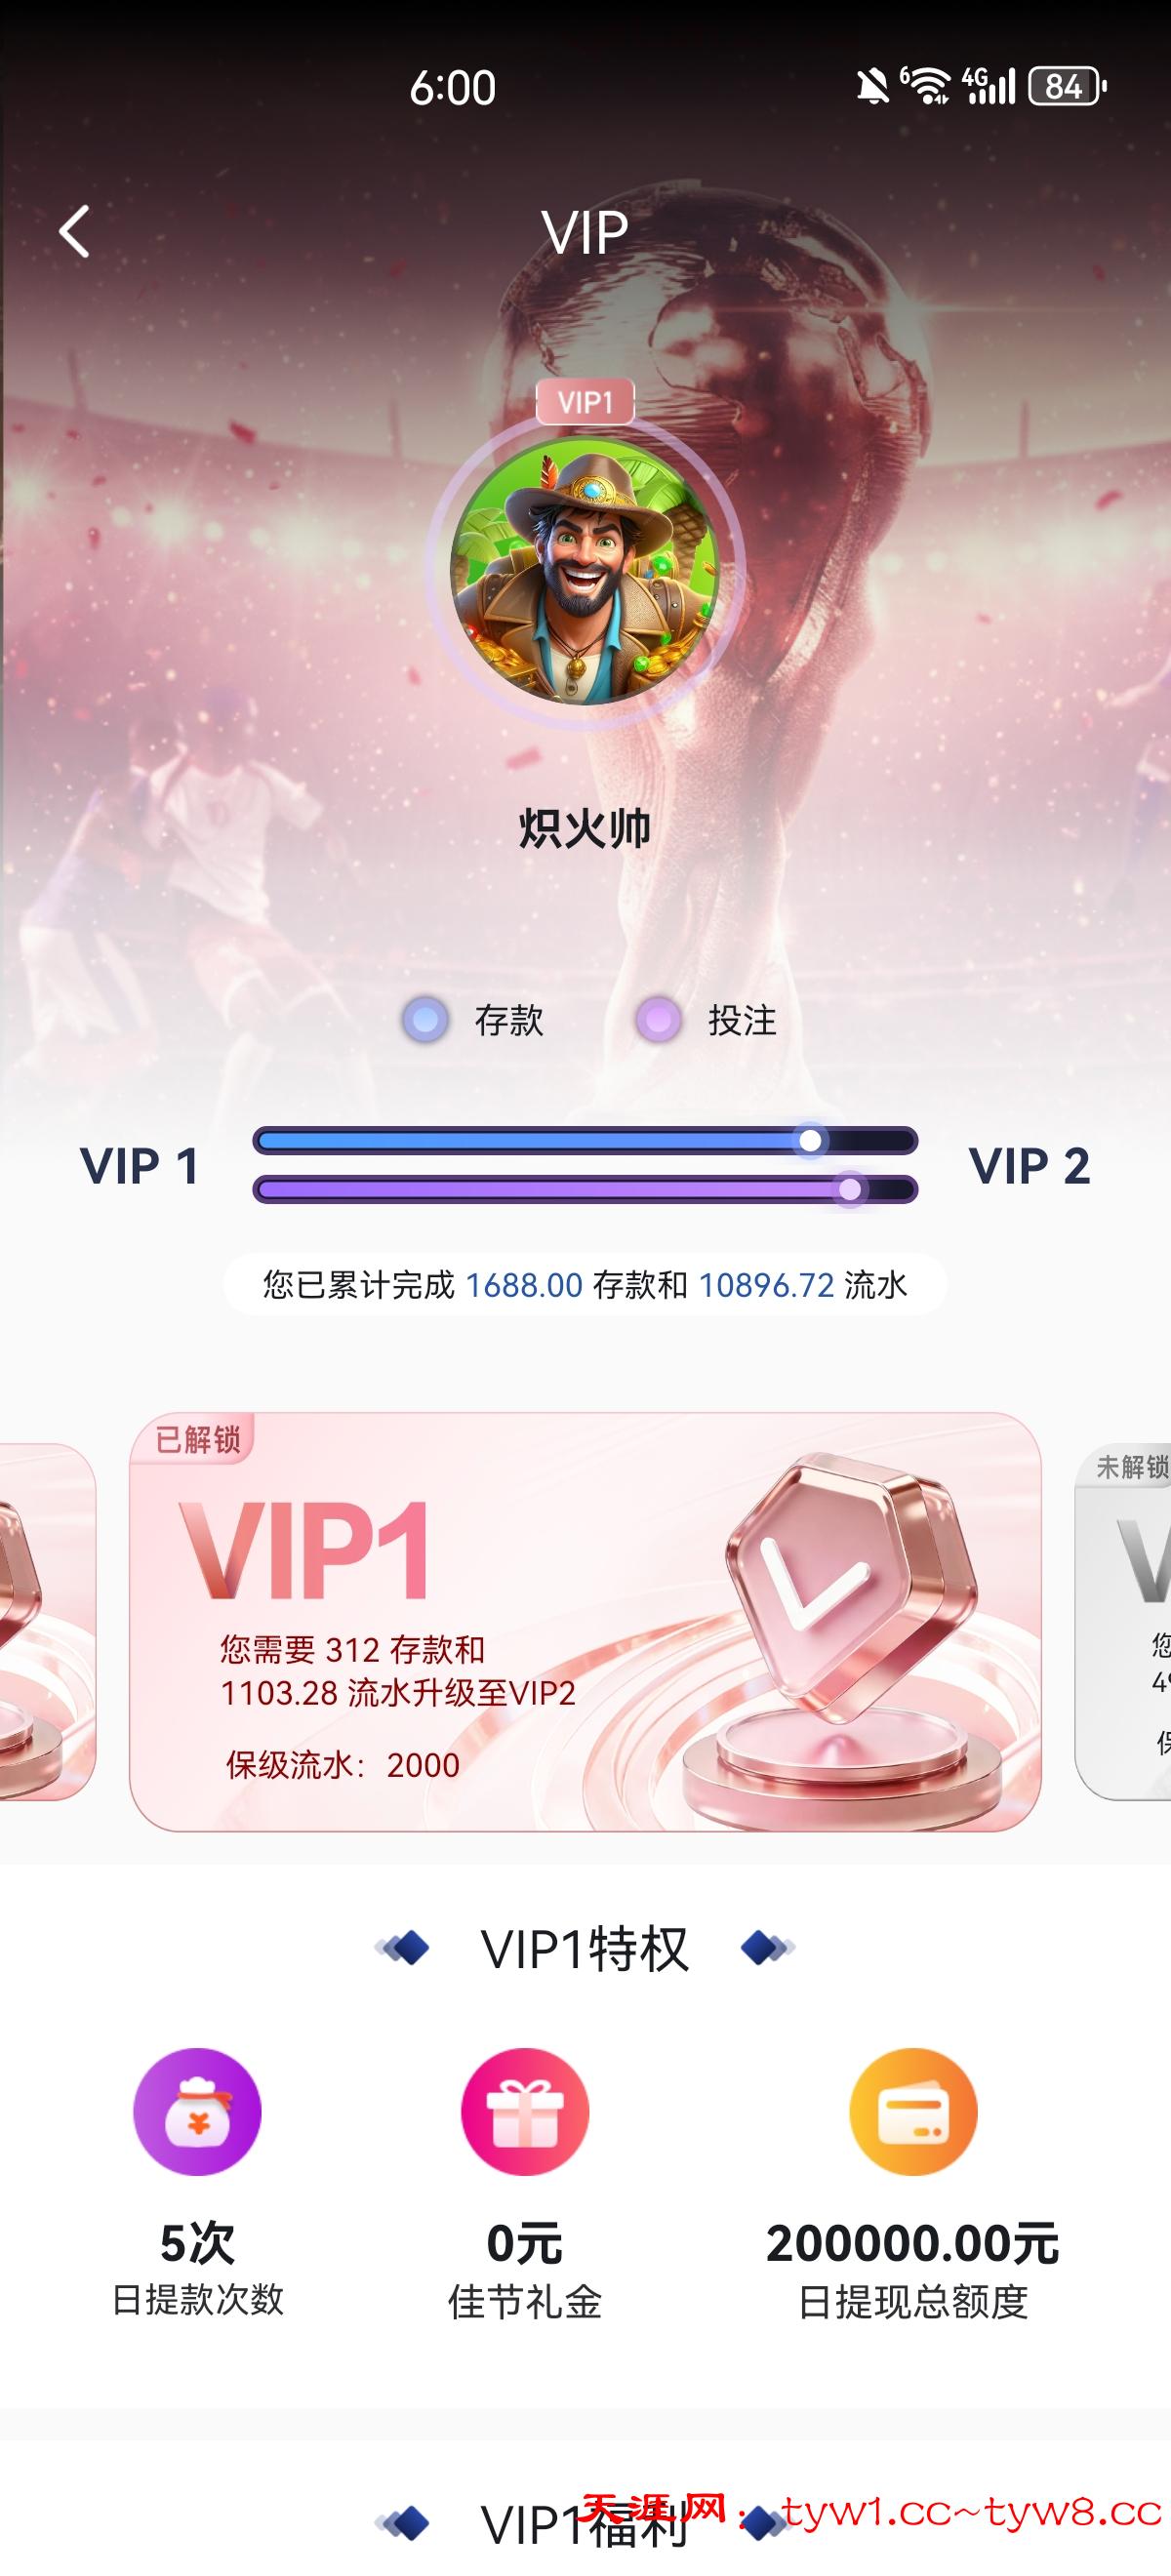
Task: Select the blue 存款 legend dot
Action: [x=425, y=1020]
